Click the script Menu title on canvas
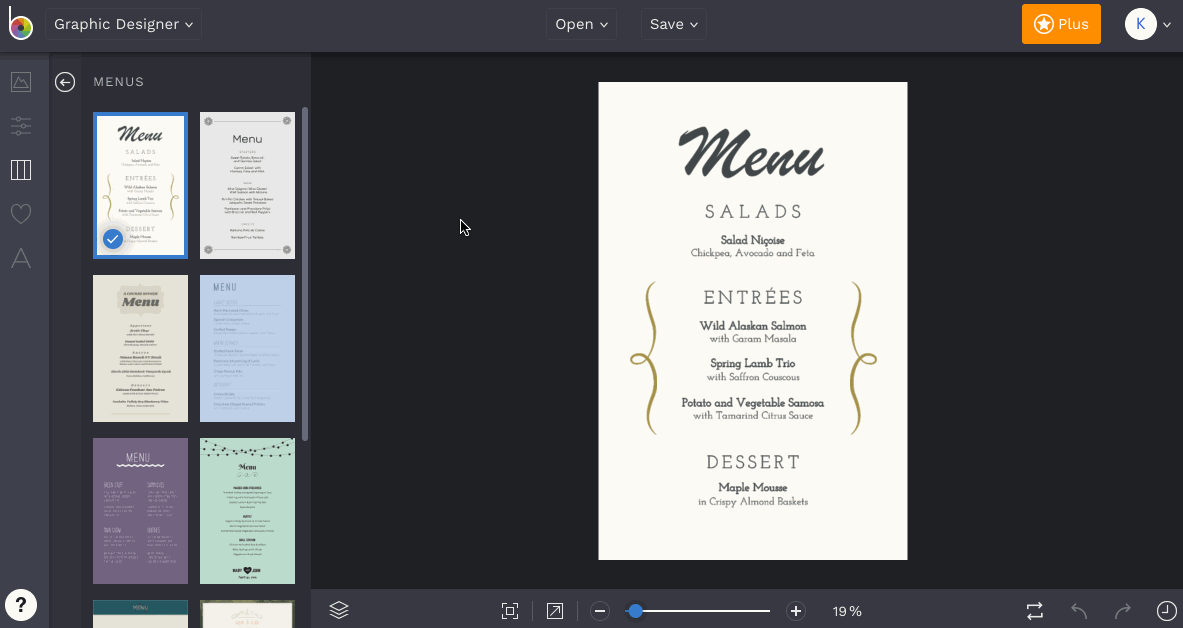Screen dimensions: 1183x628 coord(751,153)
